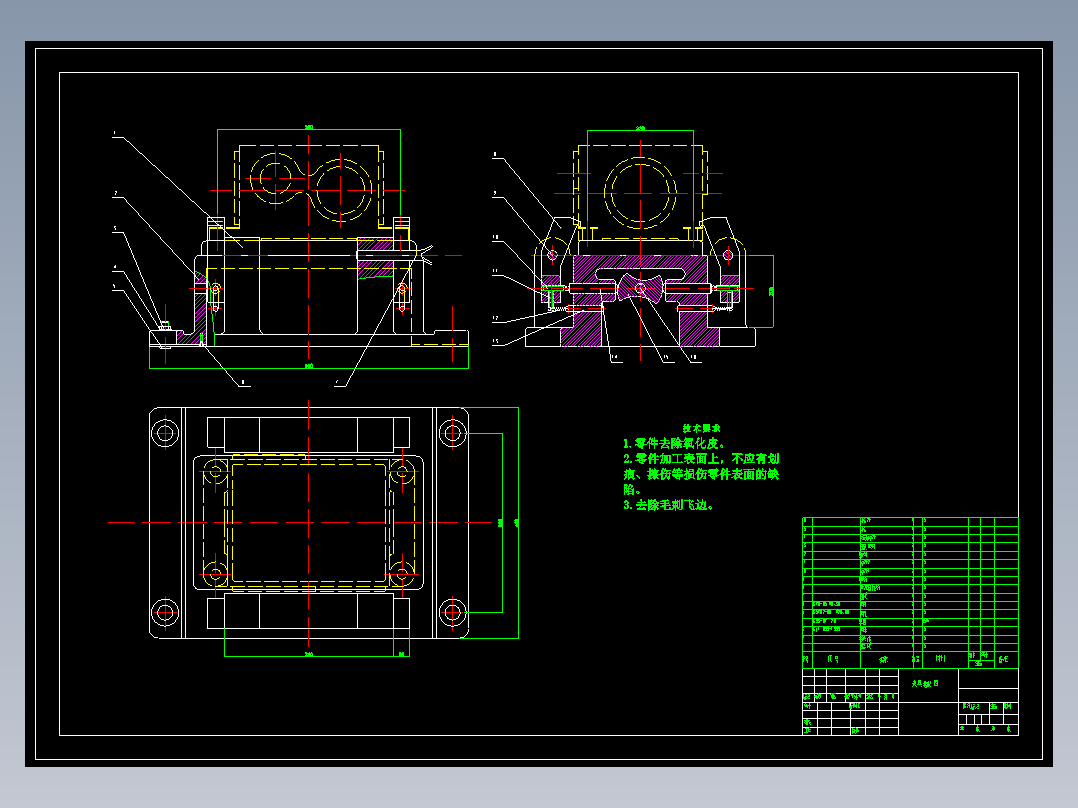Select the 夹具装配图 title text in title block
Image resolution: width=1078 pixels, height=808 pixels.
point(925,684)
